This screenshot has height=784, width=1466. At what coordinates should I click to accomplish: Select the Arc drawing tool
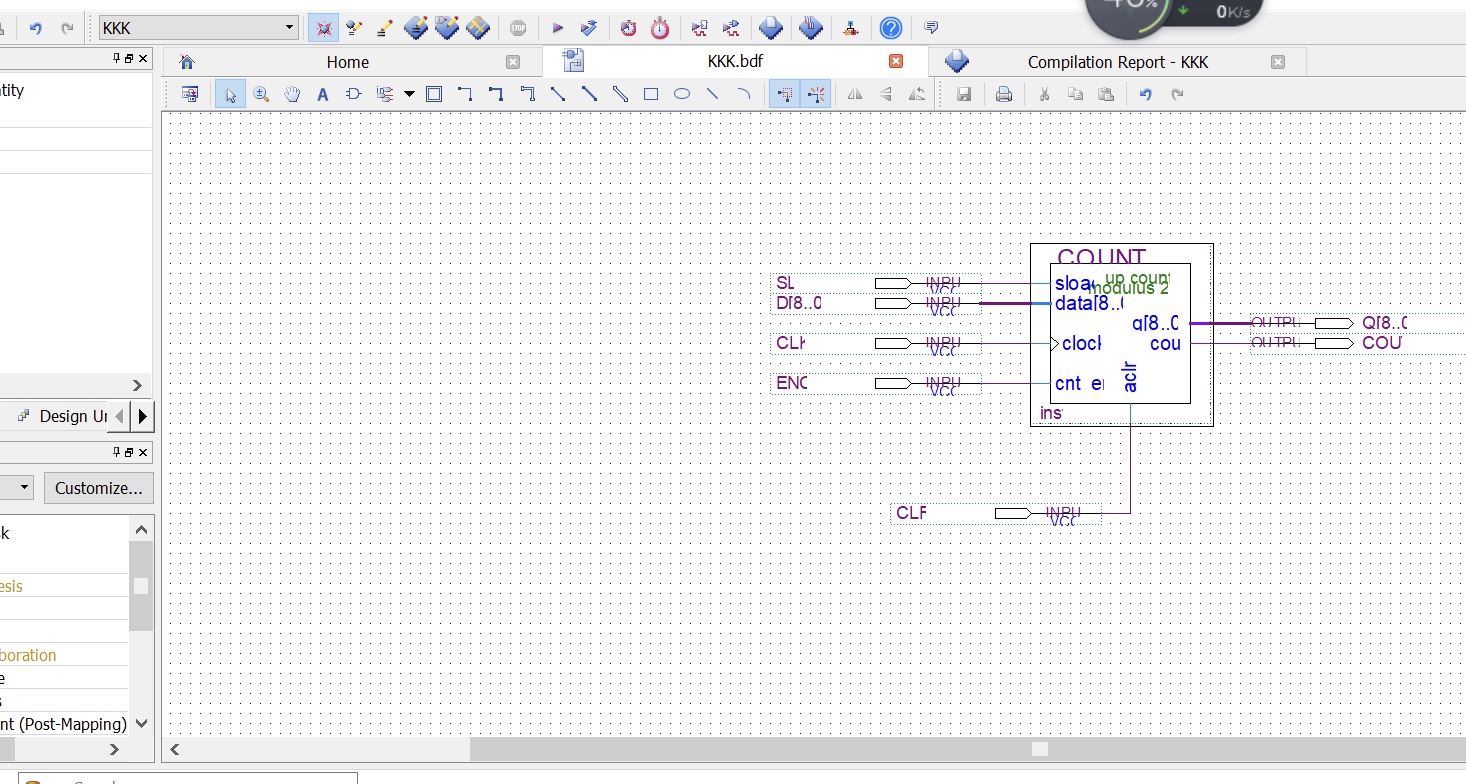[744, 94]
